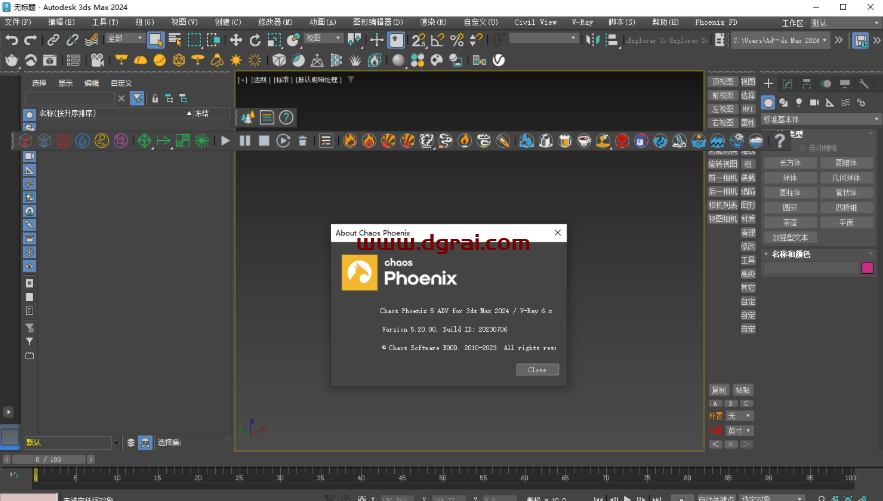Screen dimensions: 883x501
Task: Click the Phoenix toolbar help question mark
Action: (780, 141)
